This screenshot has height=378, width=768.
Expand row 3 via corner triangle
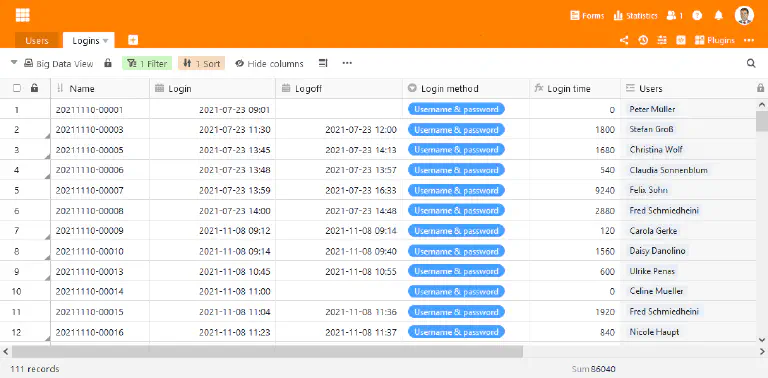pos(48,156)
